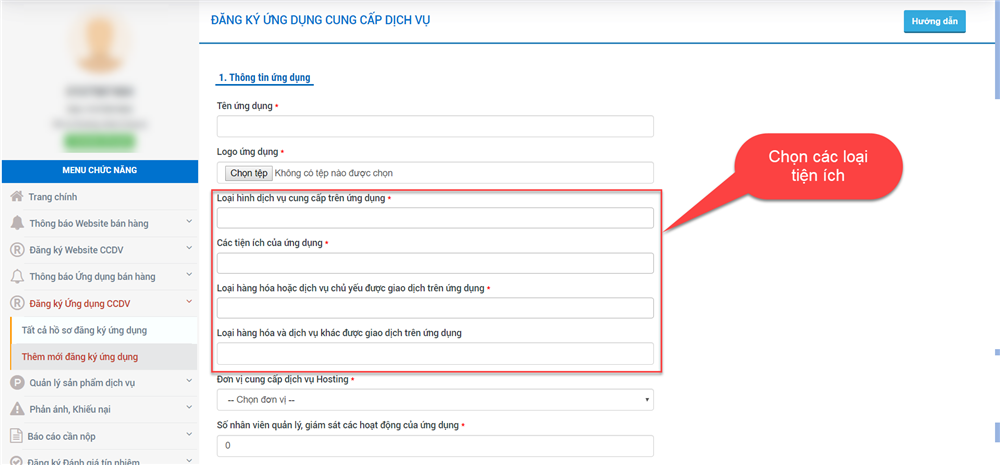Click the ĐĂNG KÝ ỨNG DỤNG CUNG CẤP DỊCH VỤ heading
This screenshot has width=1000, height=465.
[321, 20]
